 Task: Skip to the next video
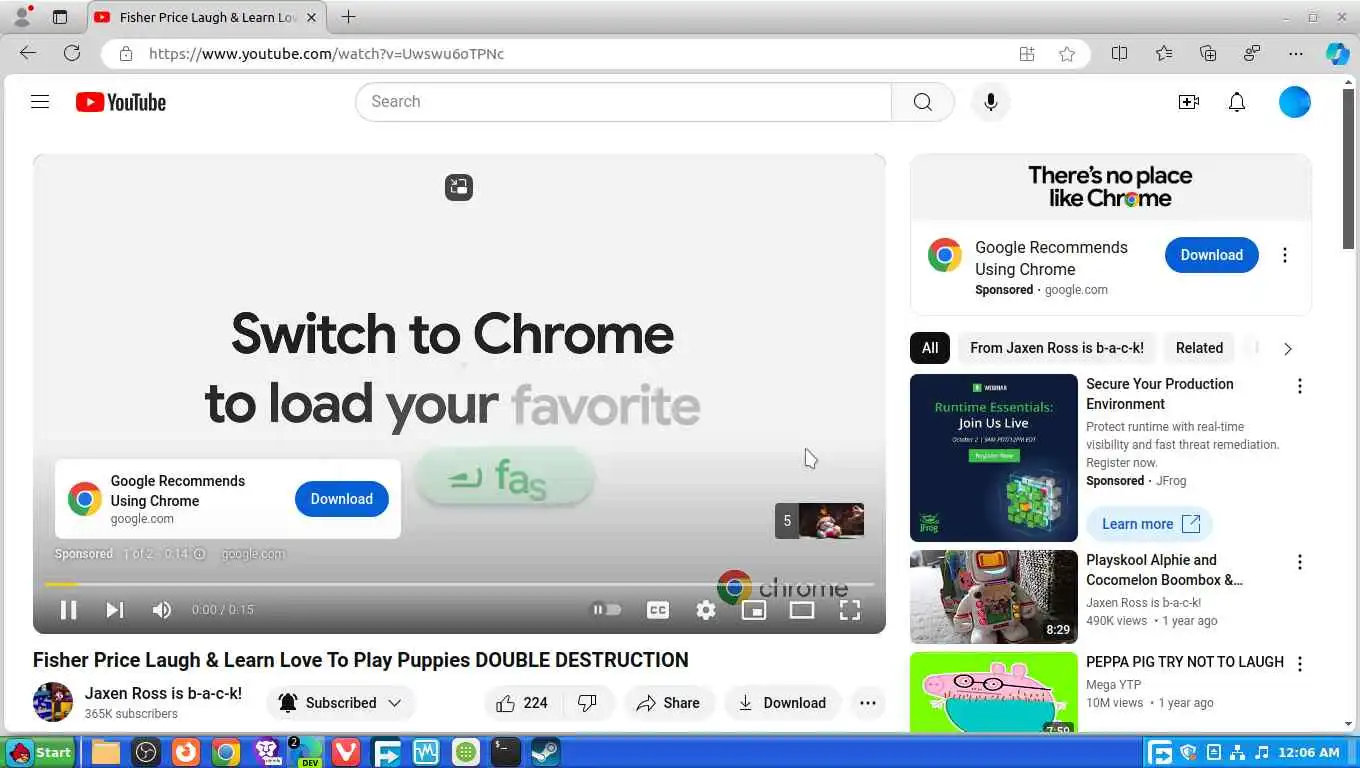pos(115,609)
